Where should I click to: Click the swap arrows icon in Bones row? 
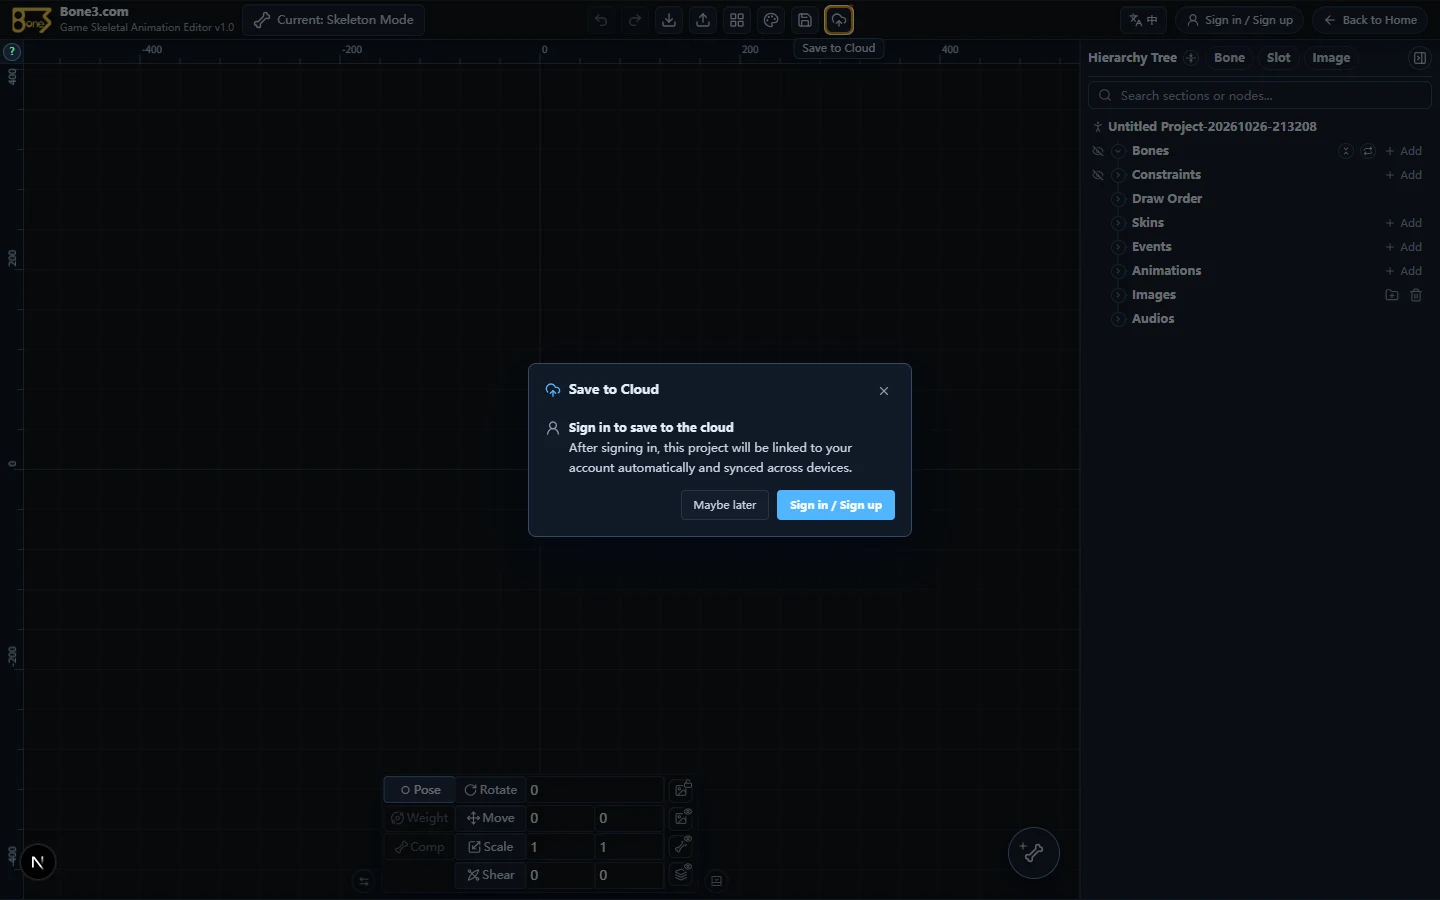click(x=1368, y=151)
